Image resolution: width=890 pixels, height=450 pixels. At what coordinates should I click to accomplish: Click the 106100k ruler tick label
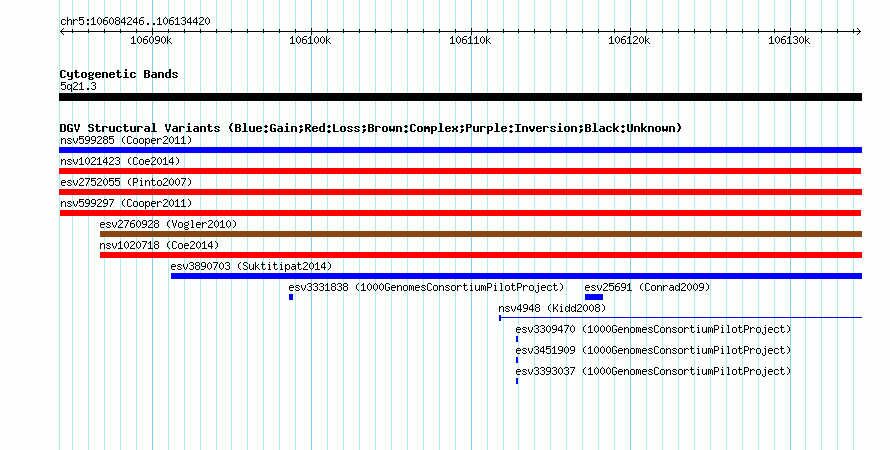pyautogui.click(x=310, y=40)
